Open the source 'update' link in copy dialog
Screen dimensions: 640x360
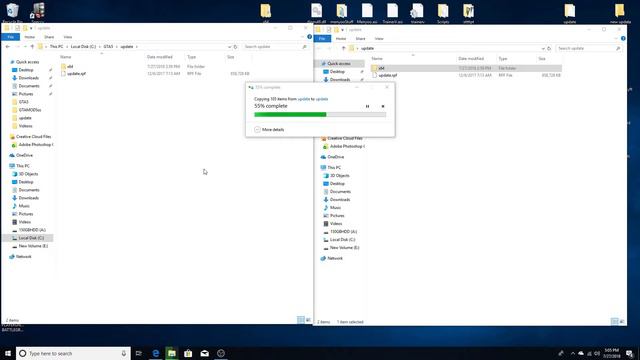coord(304,99)
